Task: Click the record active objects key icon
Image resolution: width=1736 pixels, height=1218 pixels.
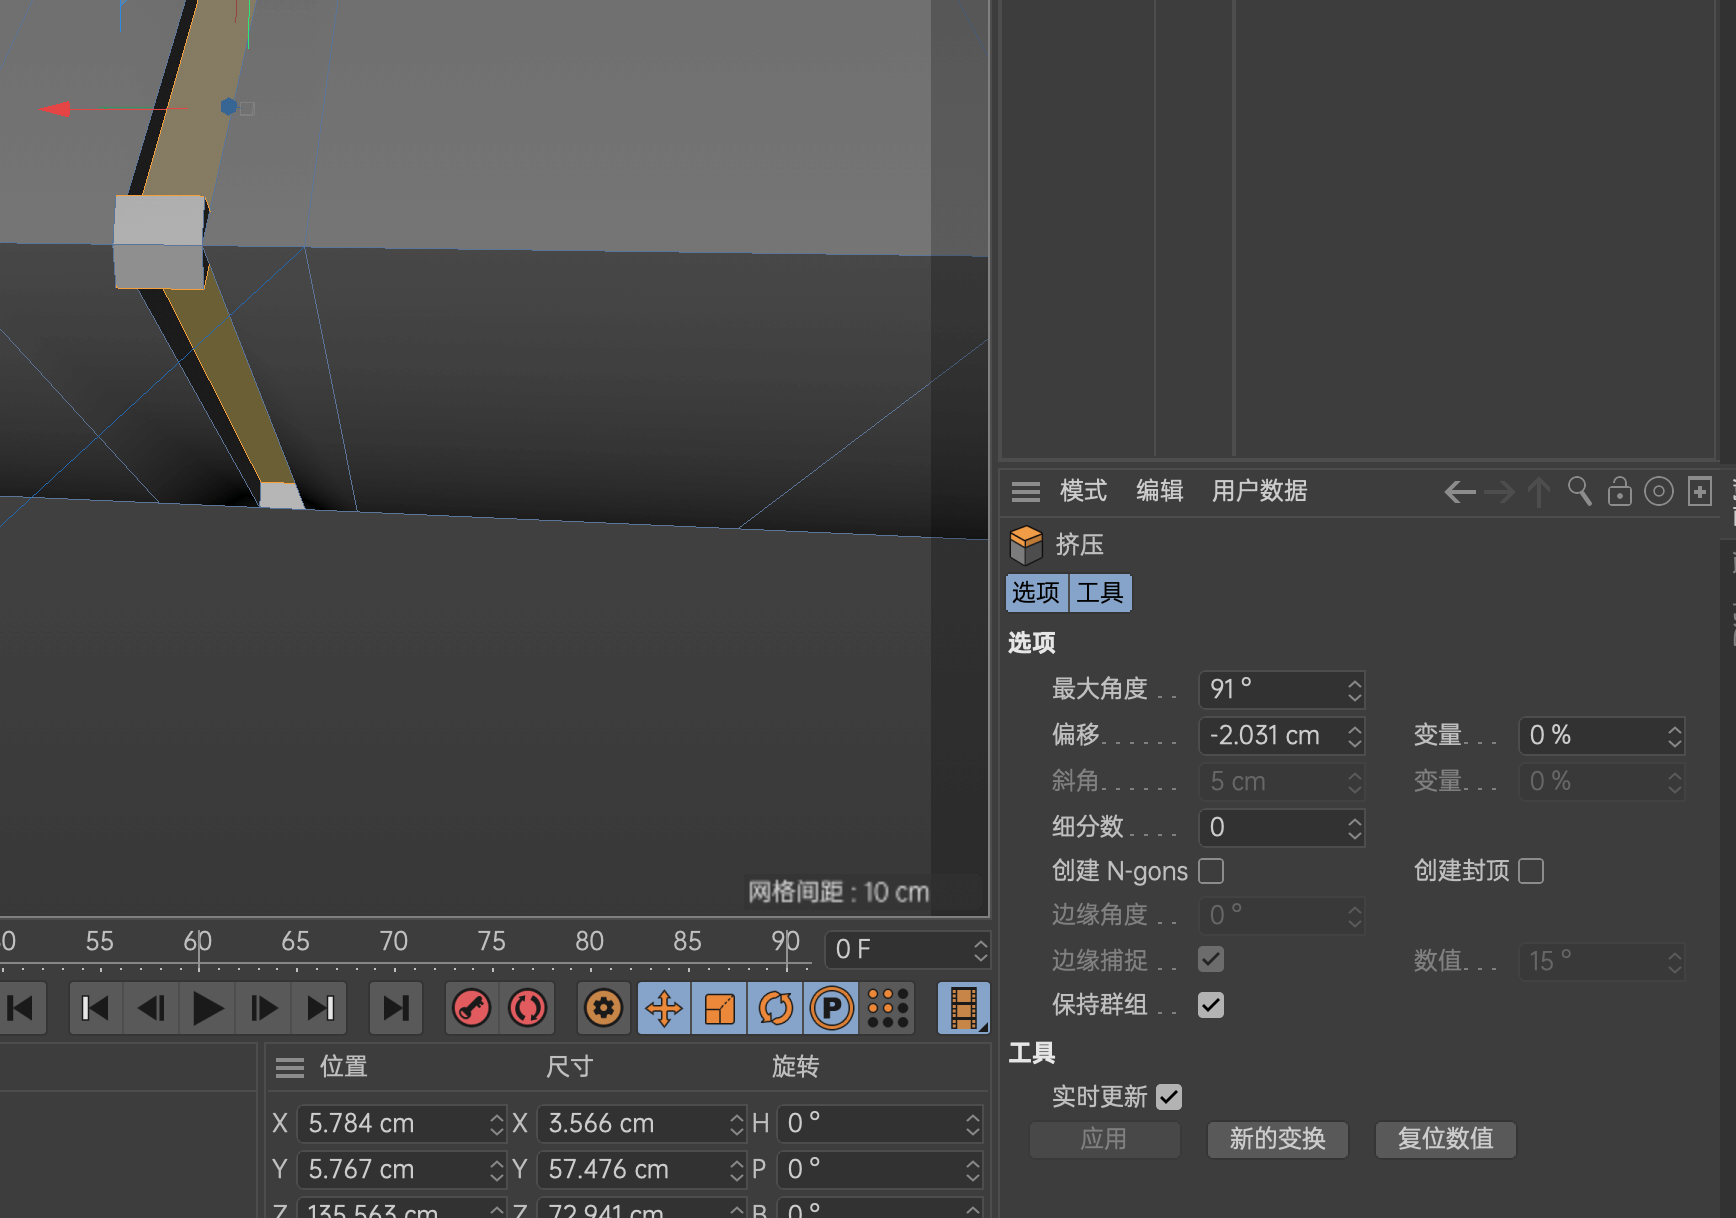Action: click(x=472, y=1008)
